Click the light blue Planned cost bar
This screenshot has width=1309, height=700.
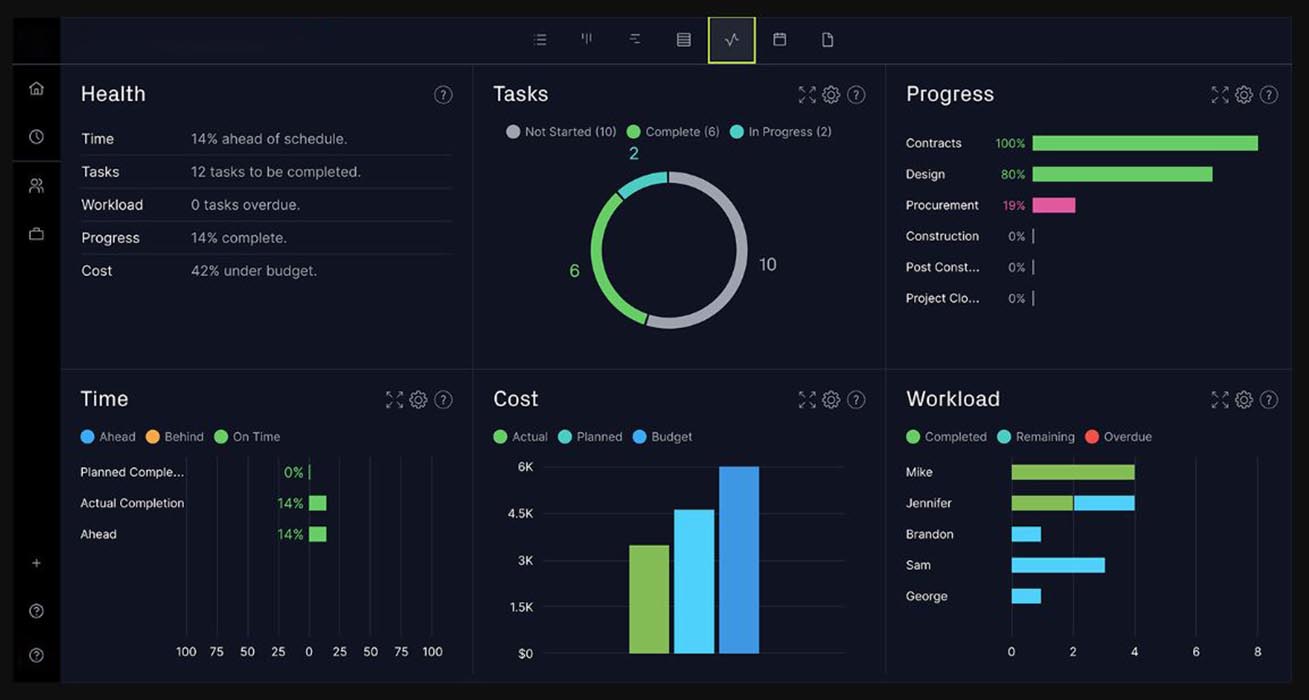pyautogui.click(x=694, y=581)
